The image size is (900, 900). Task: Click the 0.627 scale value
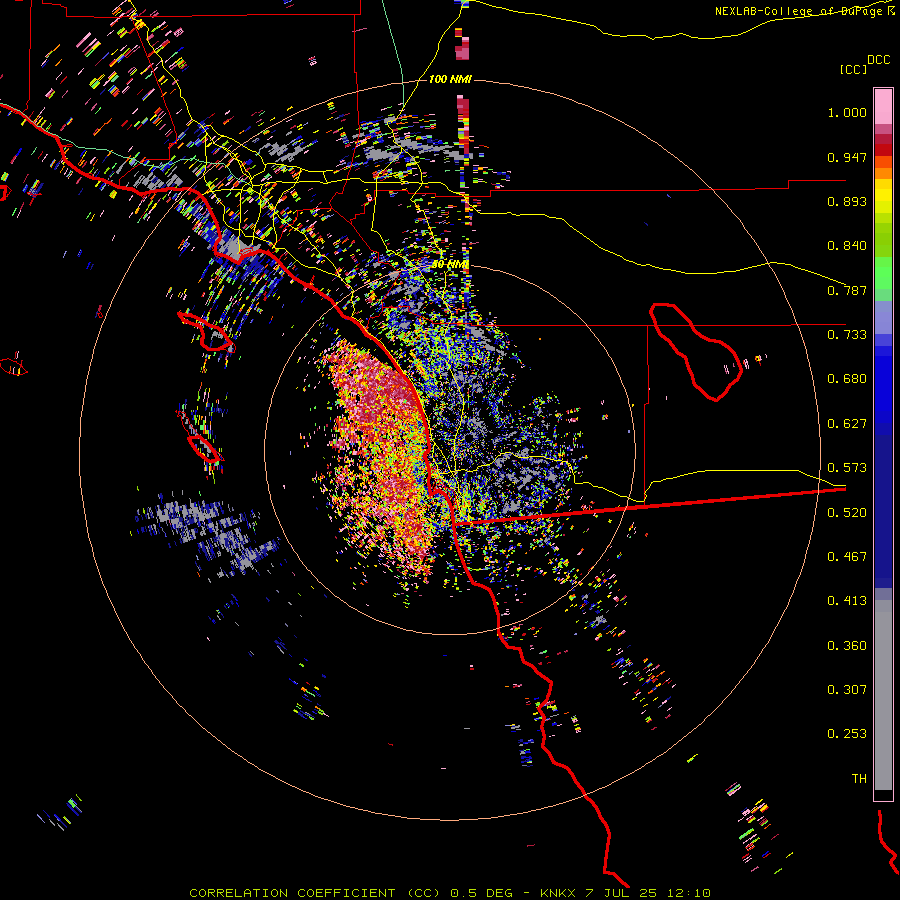click(847, 424)
